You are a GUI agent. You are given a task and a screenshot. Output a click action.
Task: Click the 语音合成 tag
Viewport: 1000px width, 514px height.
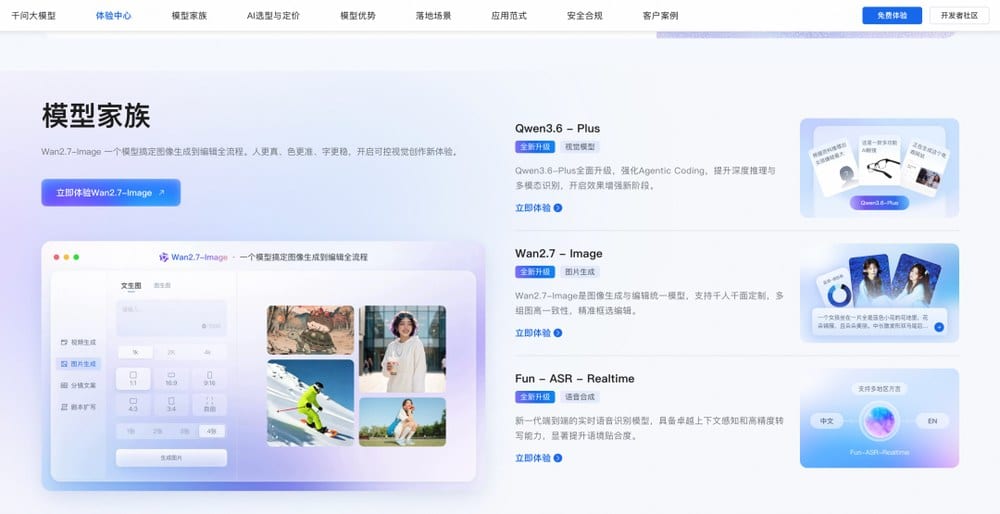(x=580, y=397)
